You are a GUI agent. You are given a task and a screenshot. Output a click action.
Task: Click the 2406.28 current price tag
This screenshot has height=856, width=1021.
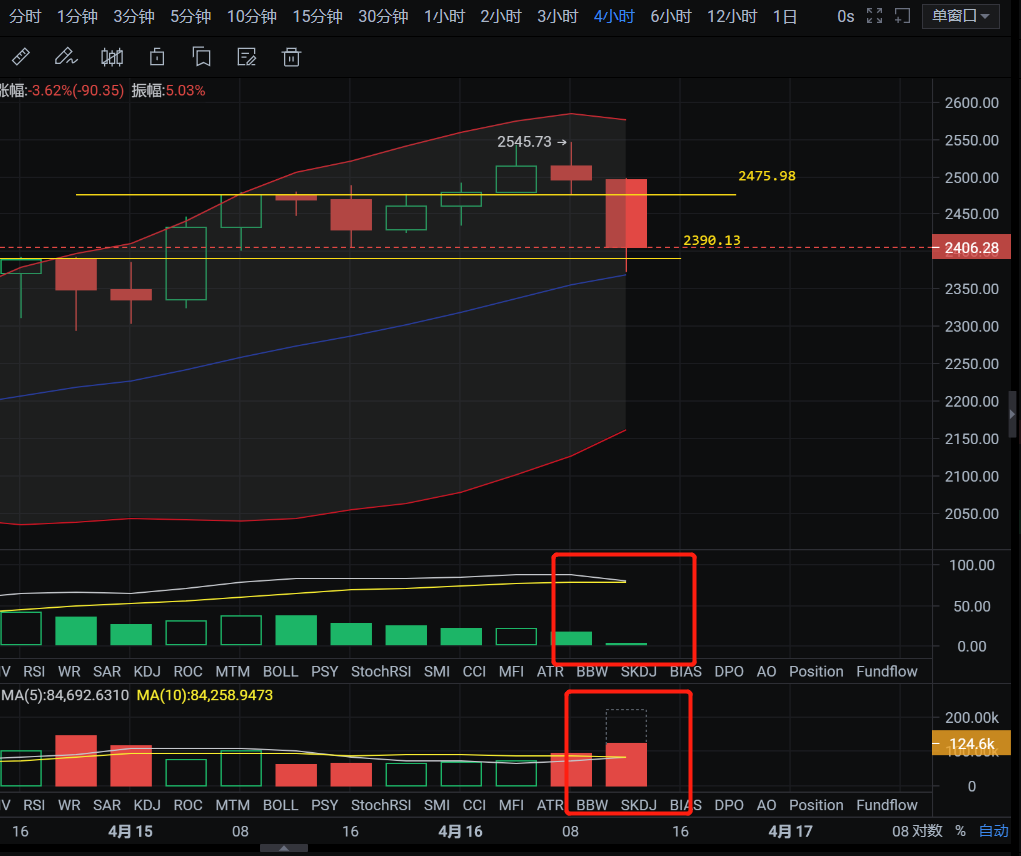click(971, 247)
